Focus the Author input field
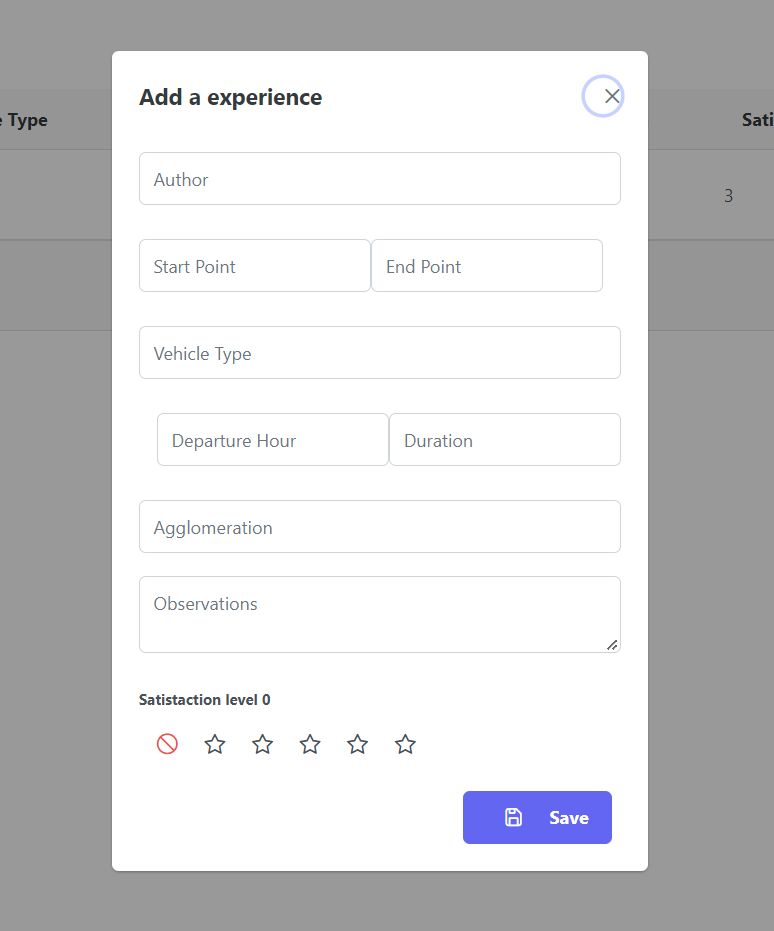Screen dimensions: 774x931 pyautogui.click(x=380, y=179)
